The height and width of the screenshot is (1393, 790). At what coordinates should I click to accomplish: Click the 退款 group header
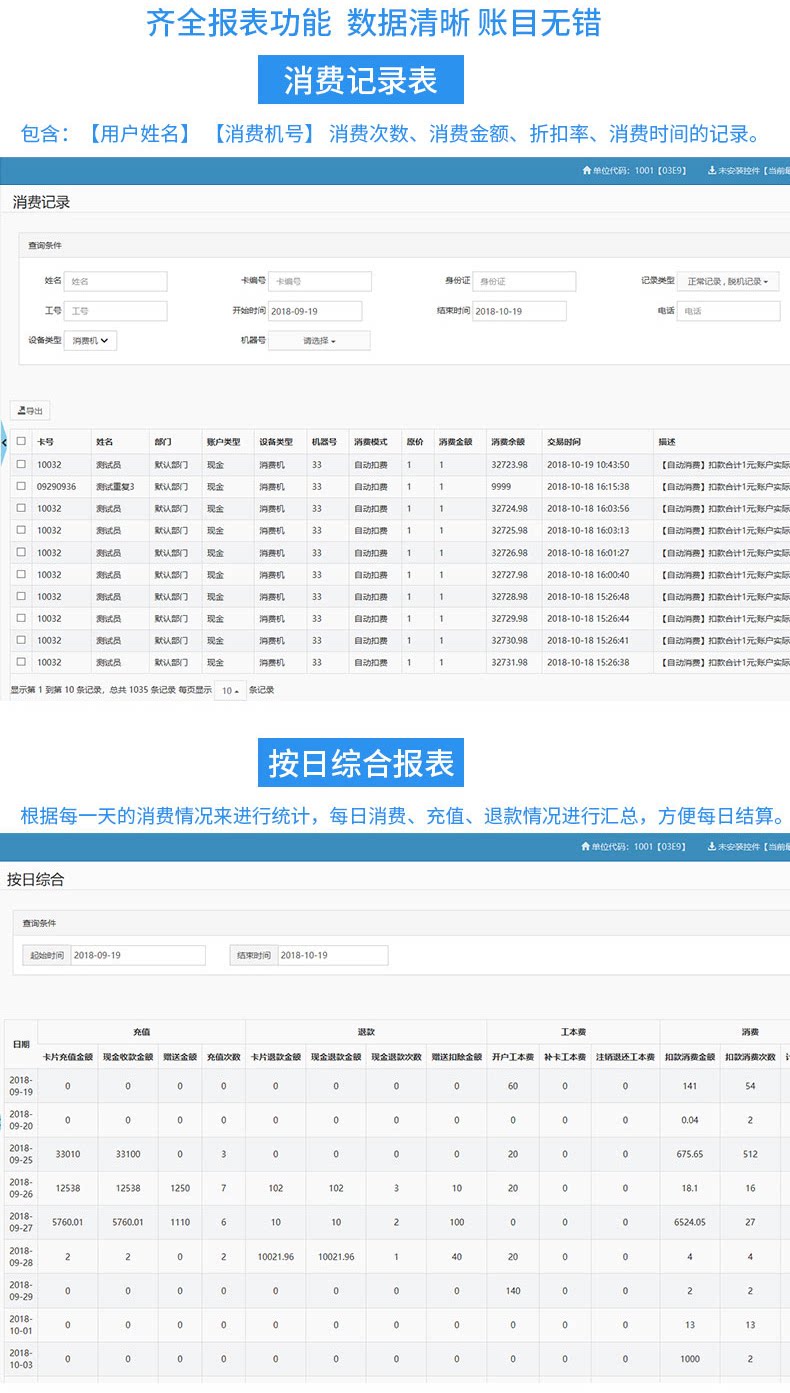click(x=366, y=1031)
